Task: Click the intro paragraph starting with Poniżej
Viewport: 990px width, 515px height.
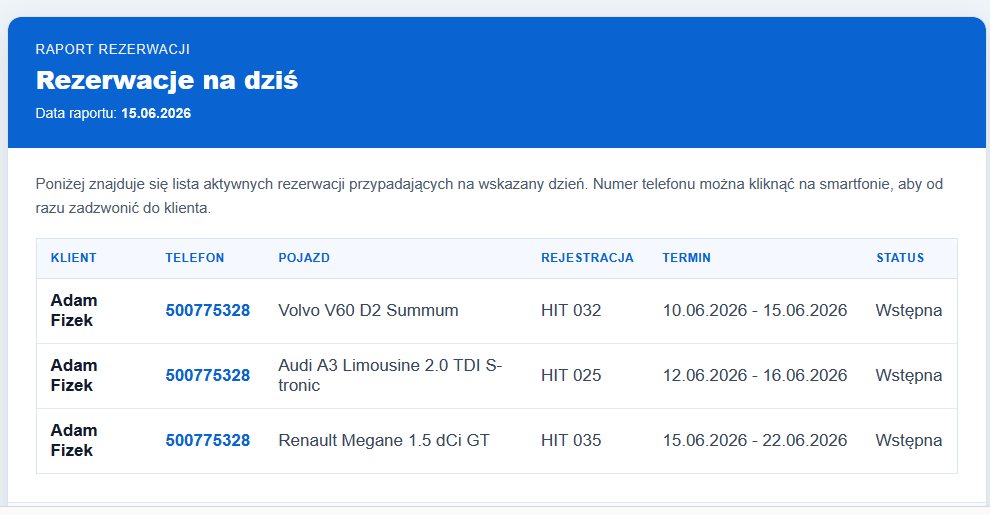Action: click(x=489, y=196)
